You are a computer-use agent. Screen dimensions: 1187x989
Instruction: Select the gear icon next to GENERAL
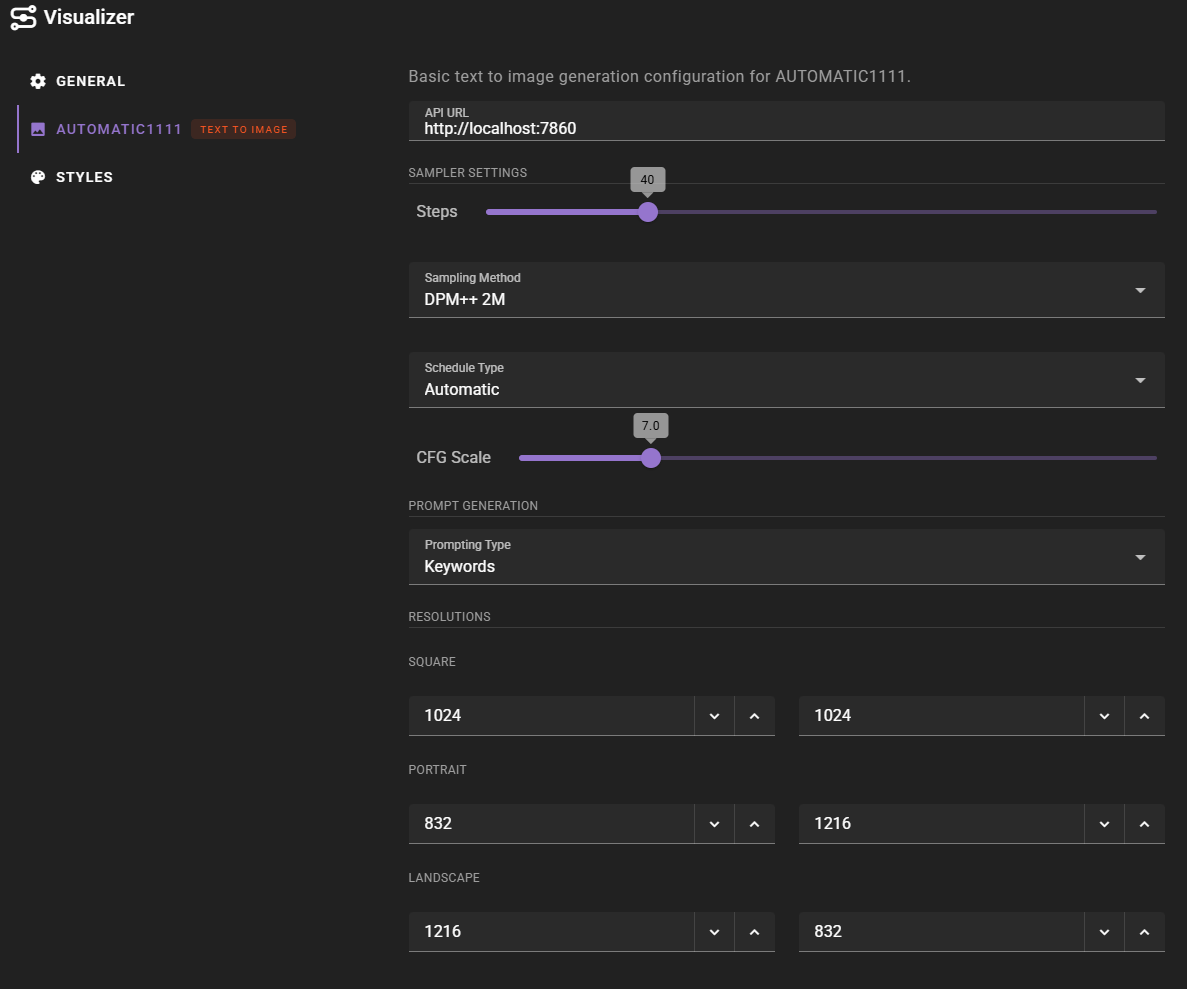tap(37, 81)
